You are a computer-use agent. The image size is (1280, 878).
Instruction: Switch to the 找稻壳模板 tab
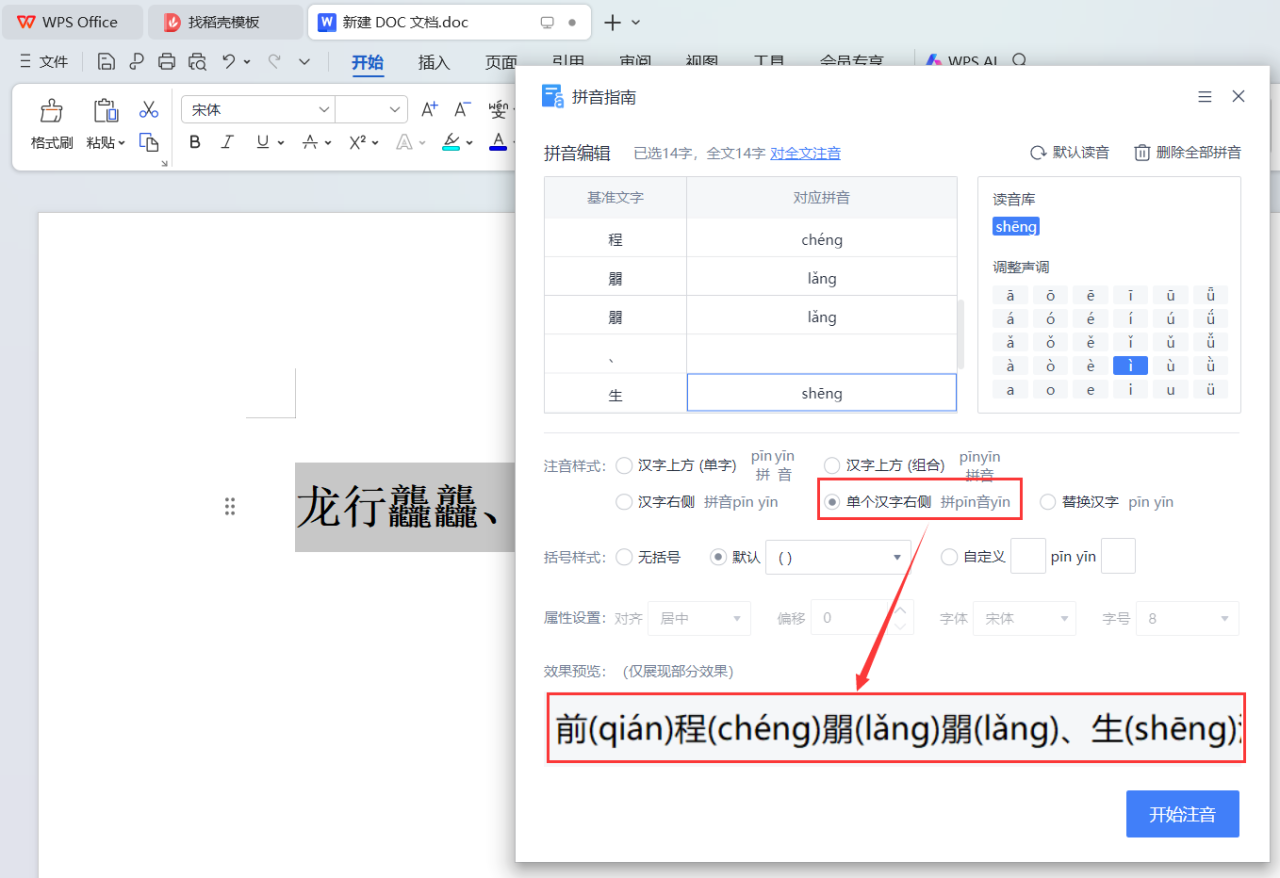[225, 22]
